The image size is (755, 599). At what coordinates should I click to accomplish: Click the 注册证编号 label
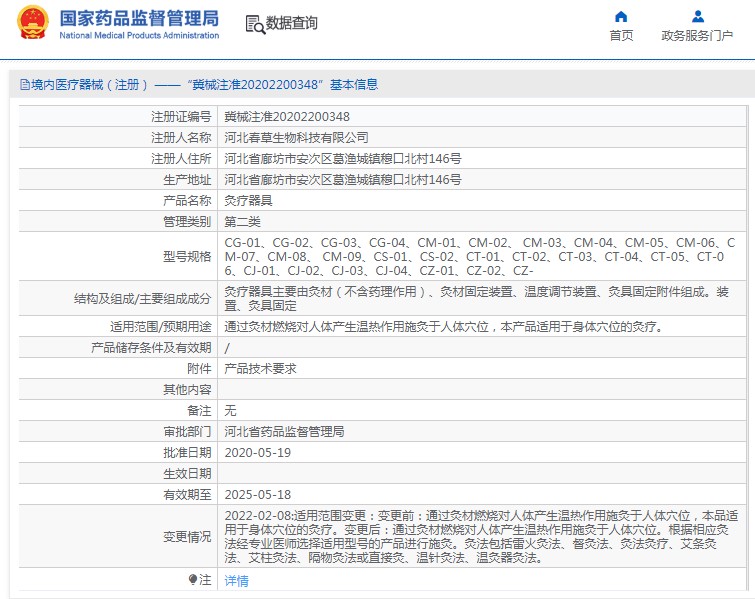point(181,117)
